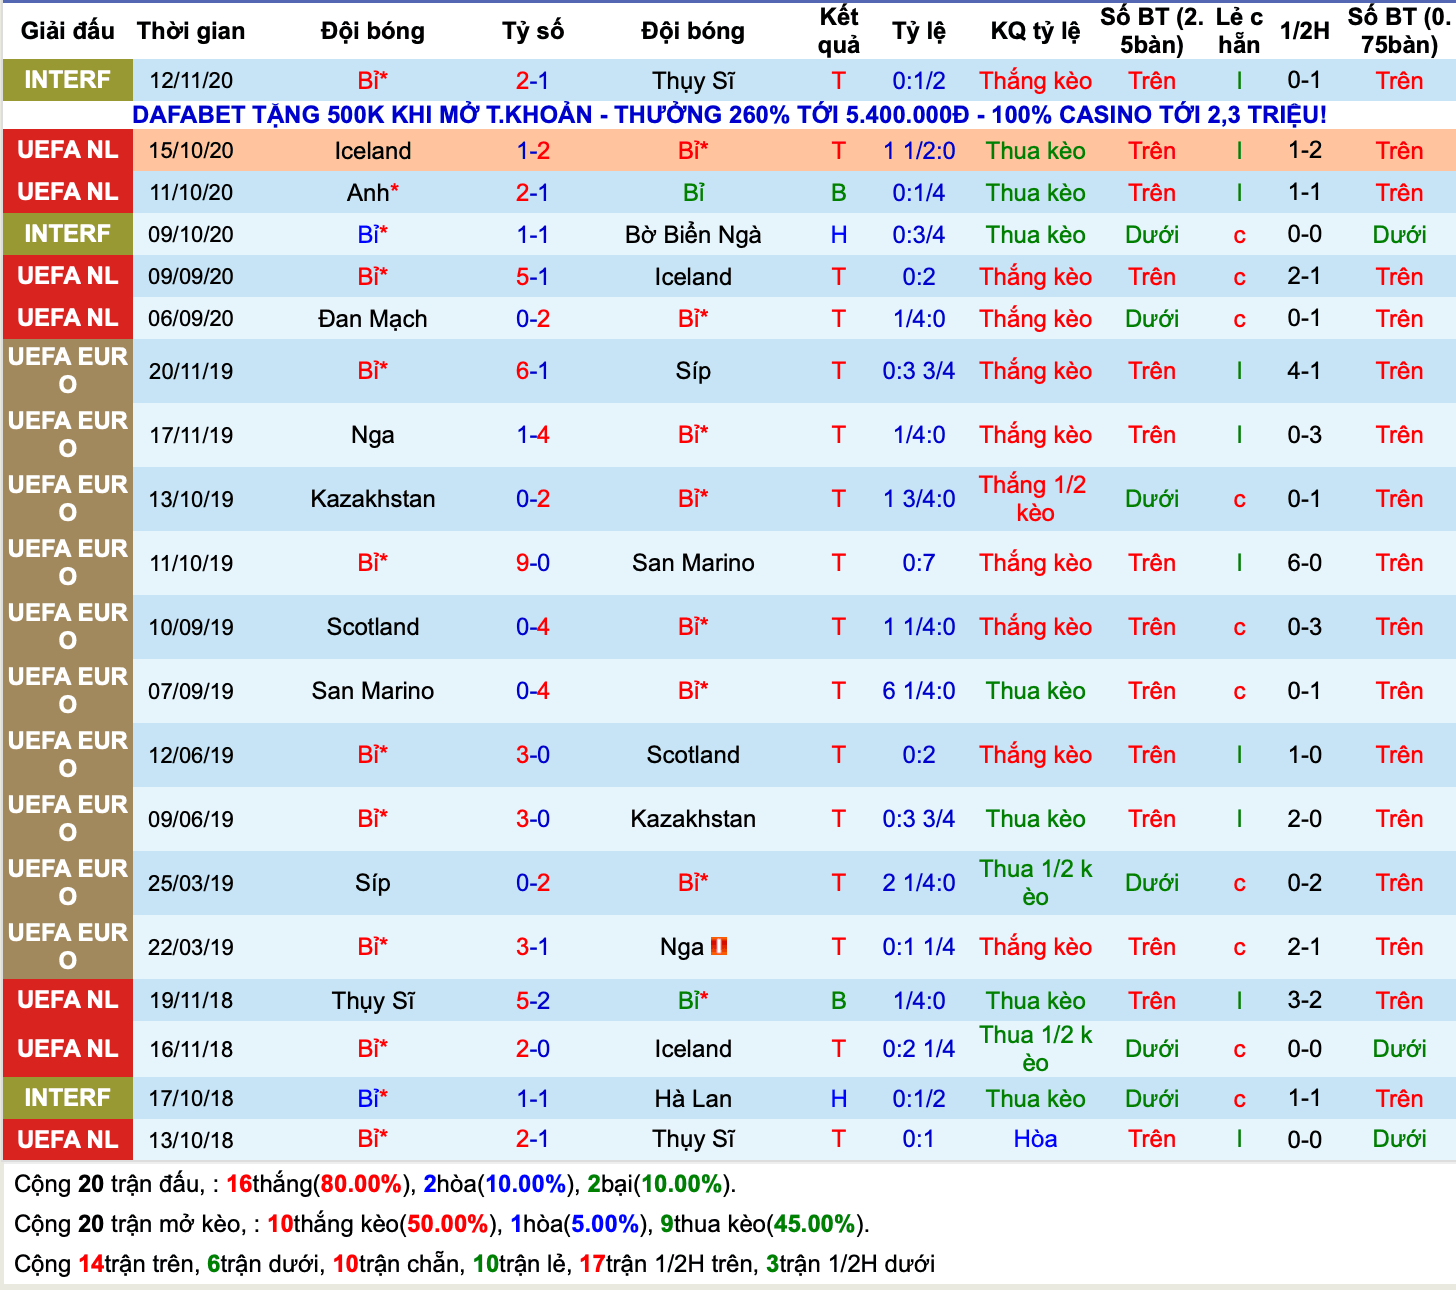The width and height of the screenshot is (1456, 1290).
Task: Click the 1-4 score of Nga vs Bỉ
Action: pos(532,435)
